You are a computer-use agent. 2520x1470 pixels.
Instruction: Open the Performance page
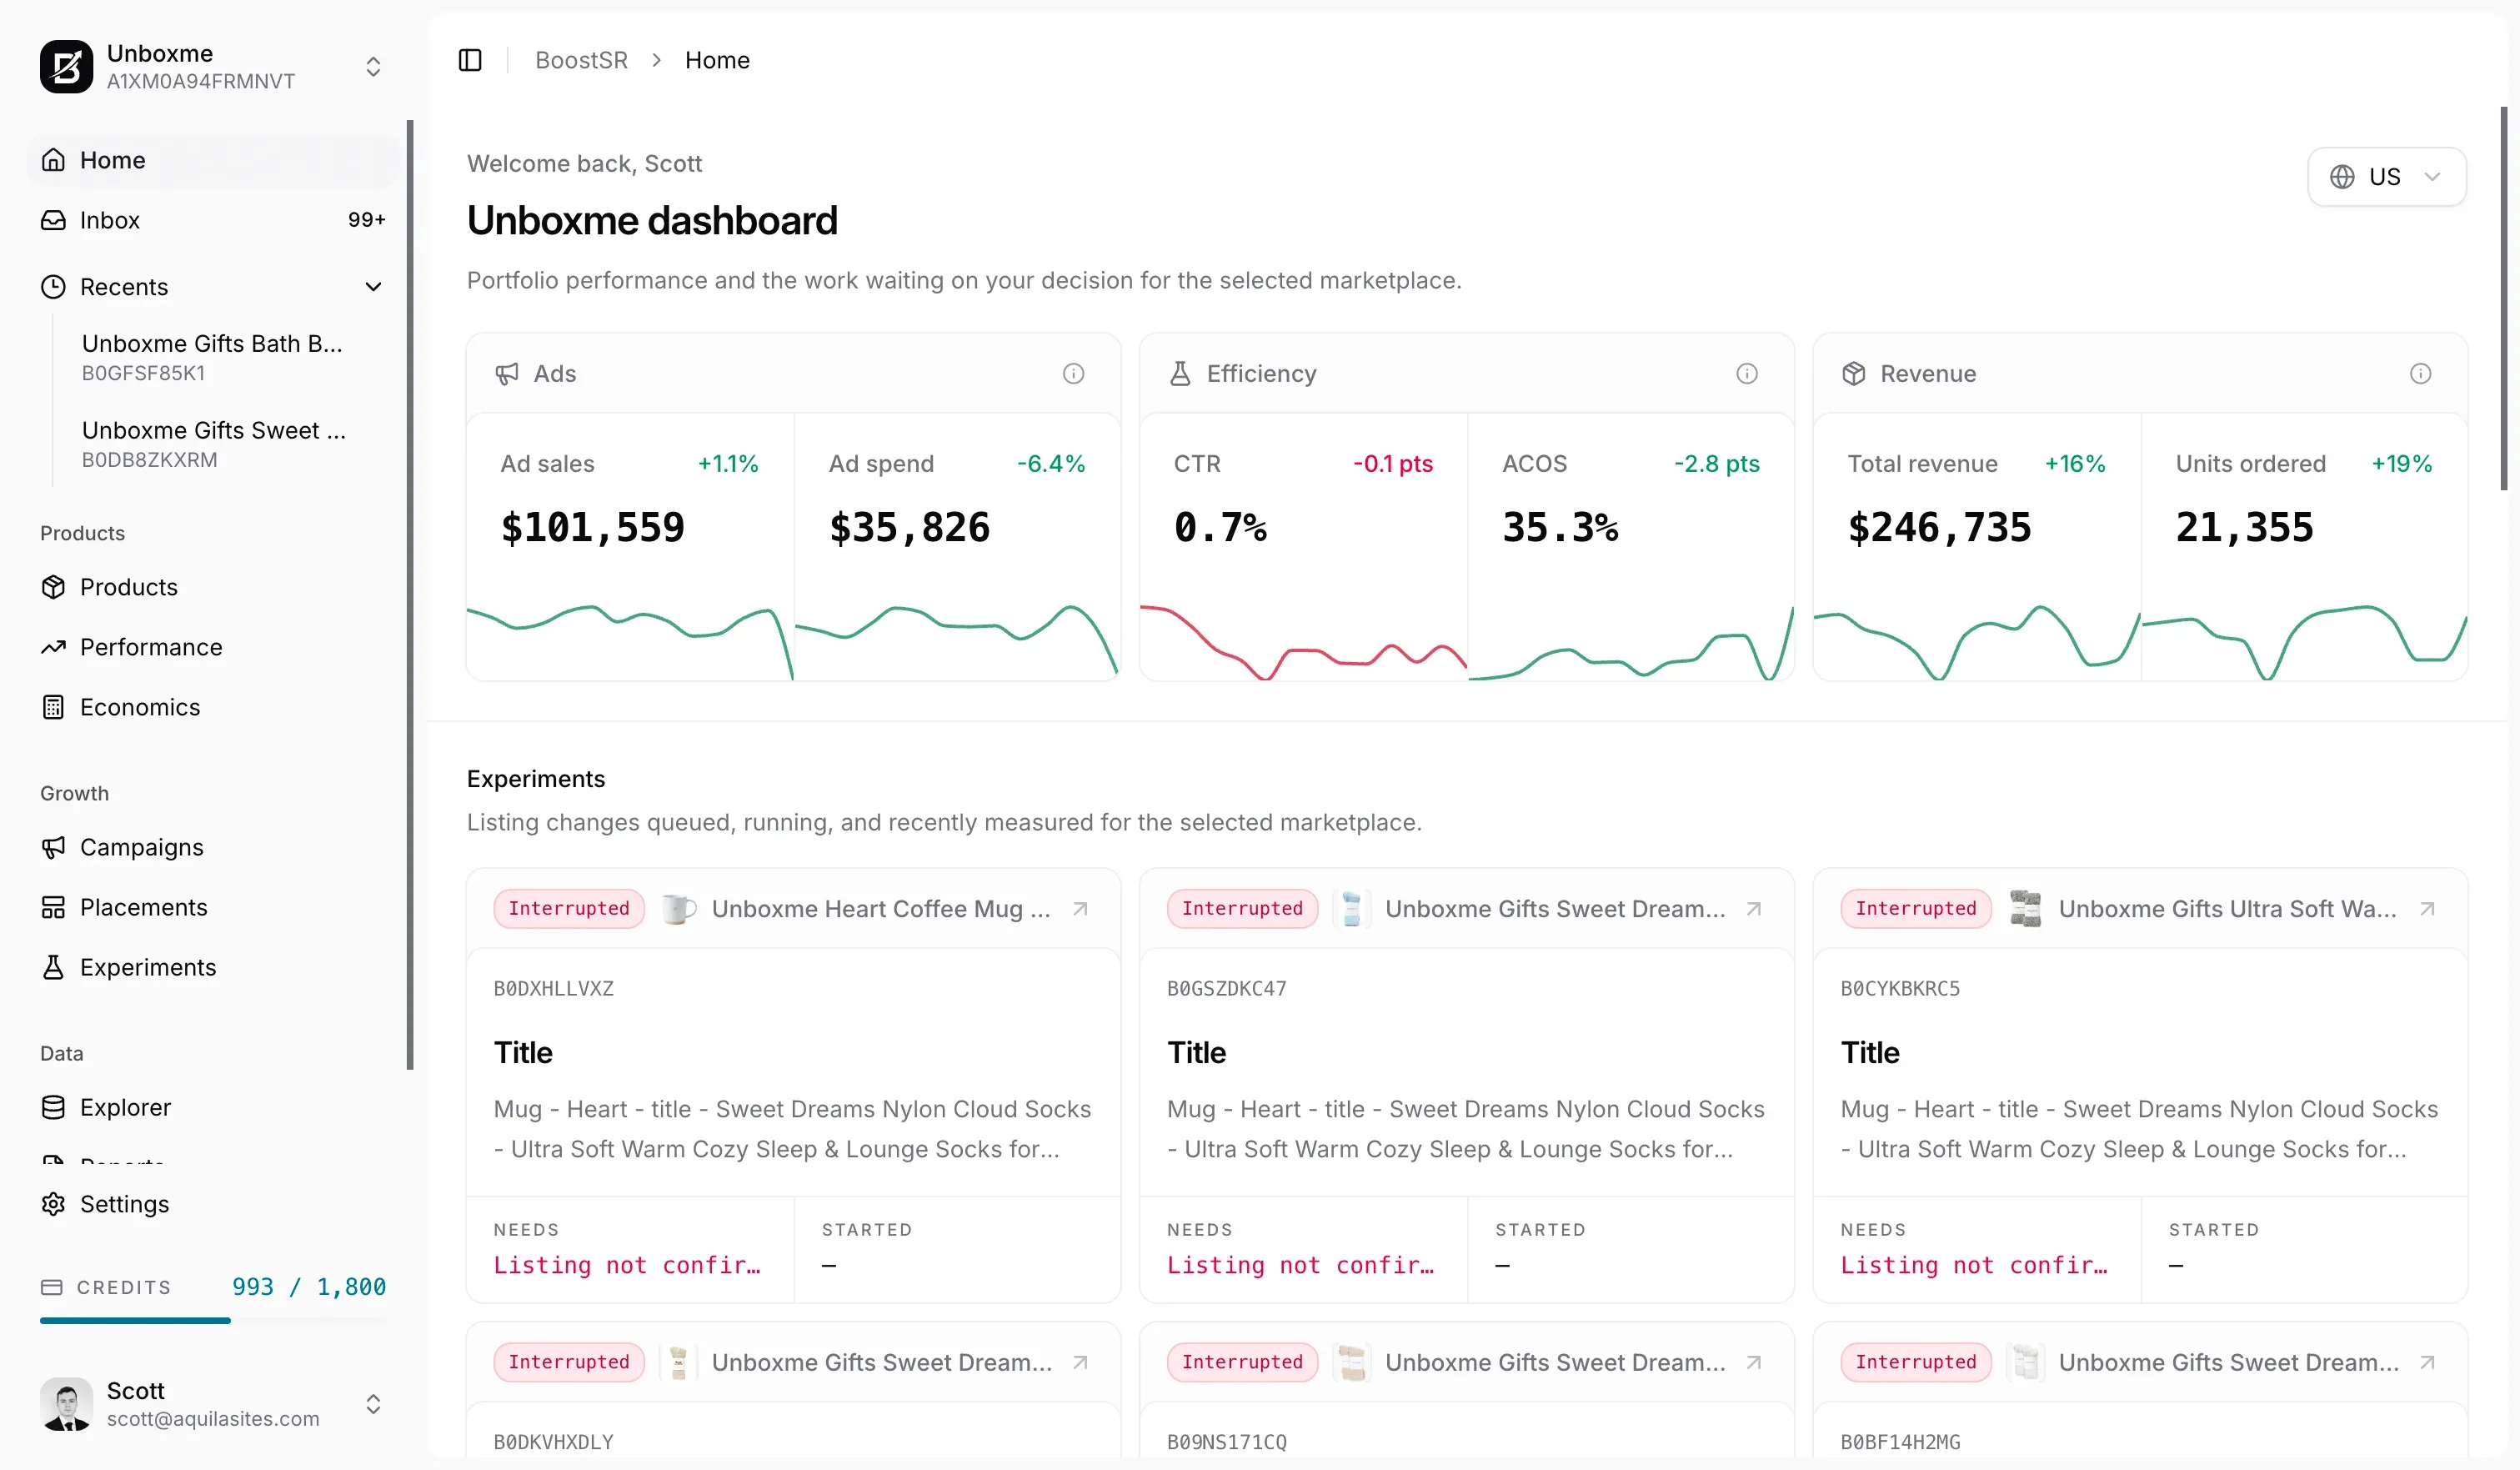212,647
